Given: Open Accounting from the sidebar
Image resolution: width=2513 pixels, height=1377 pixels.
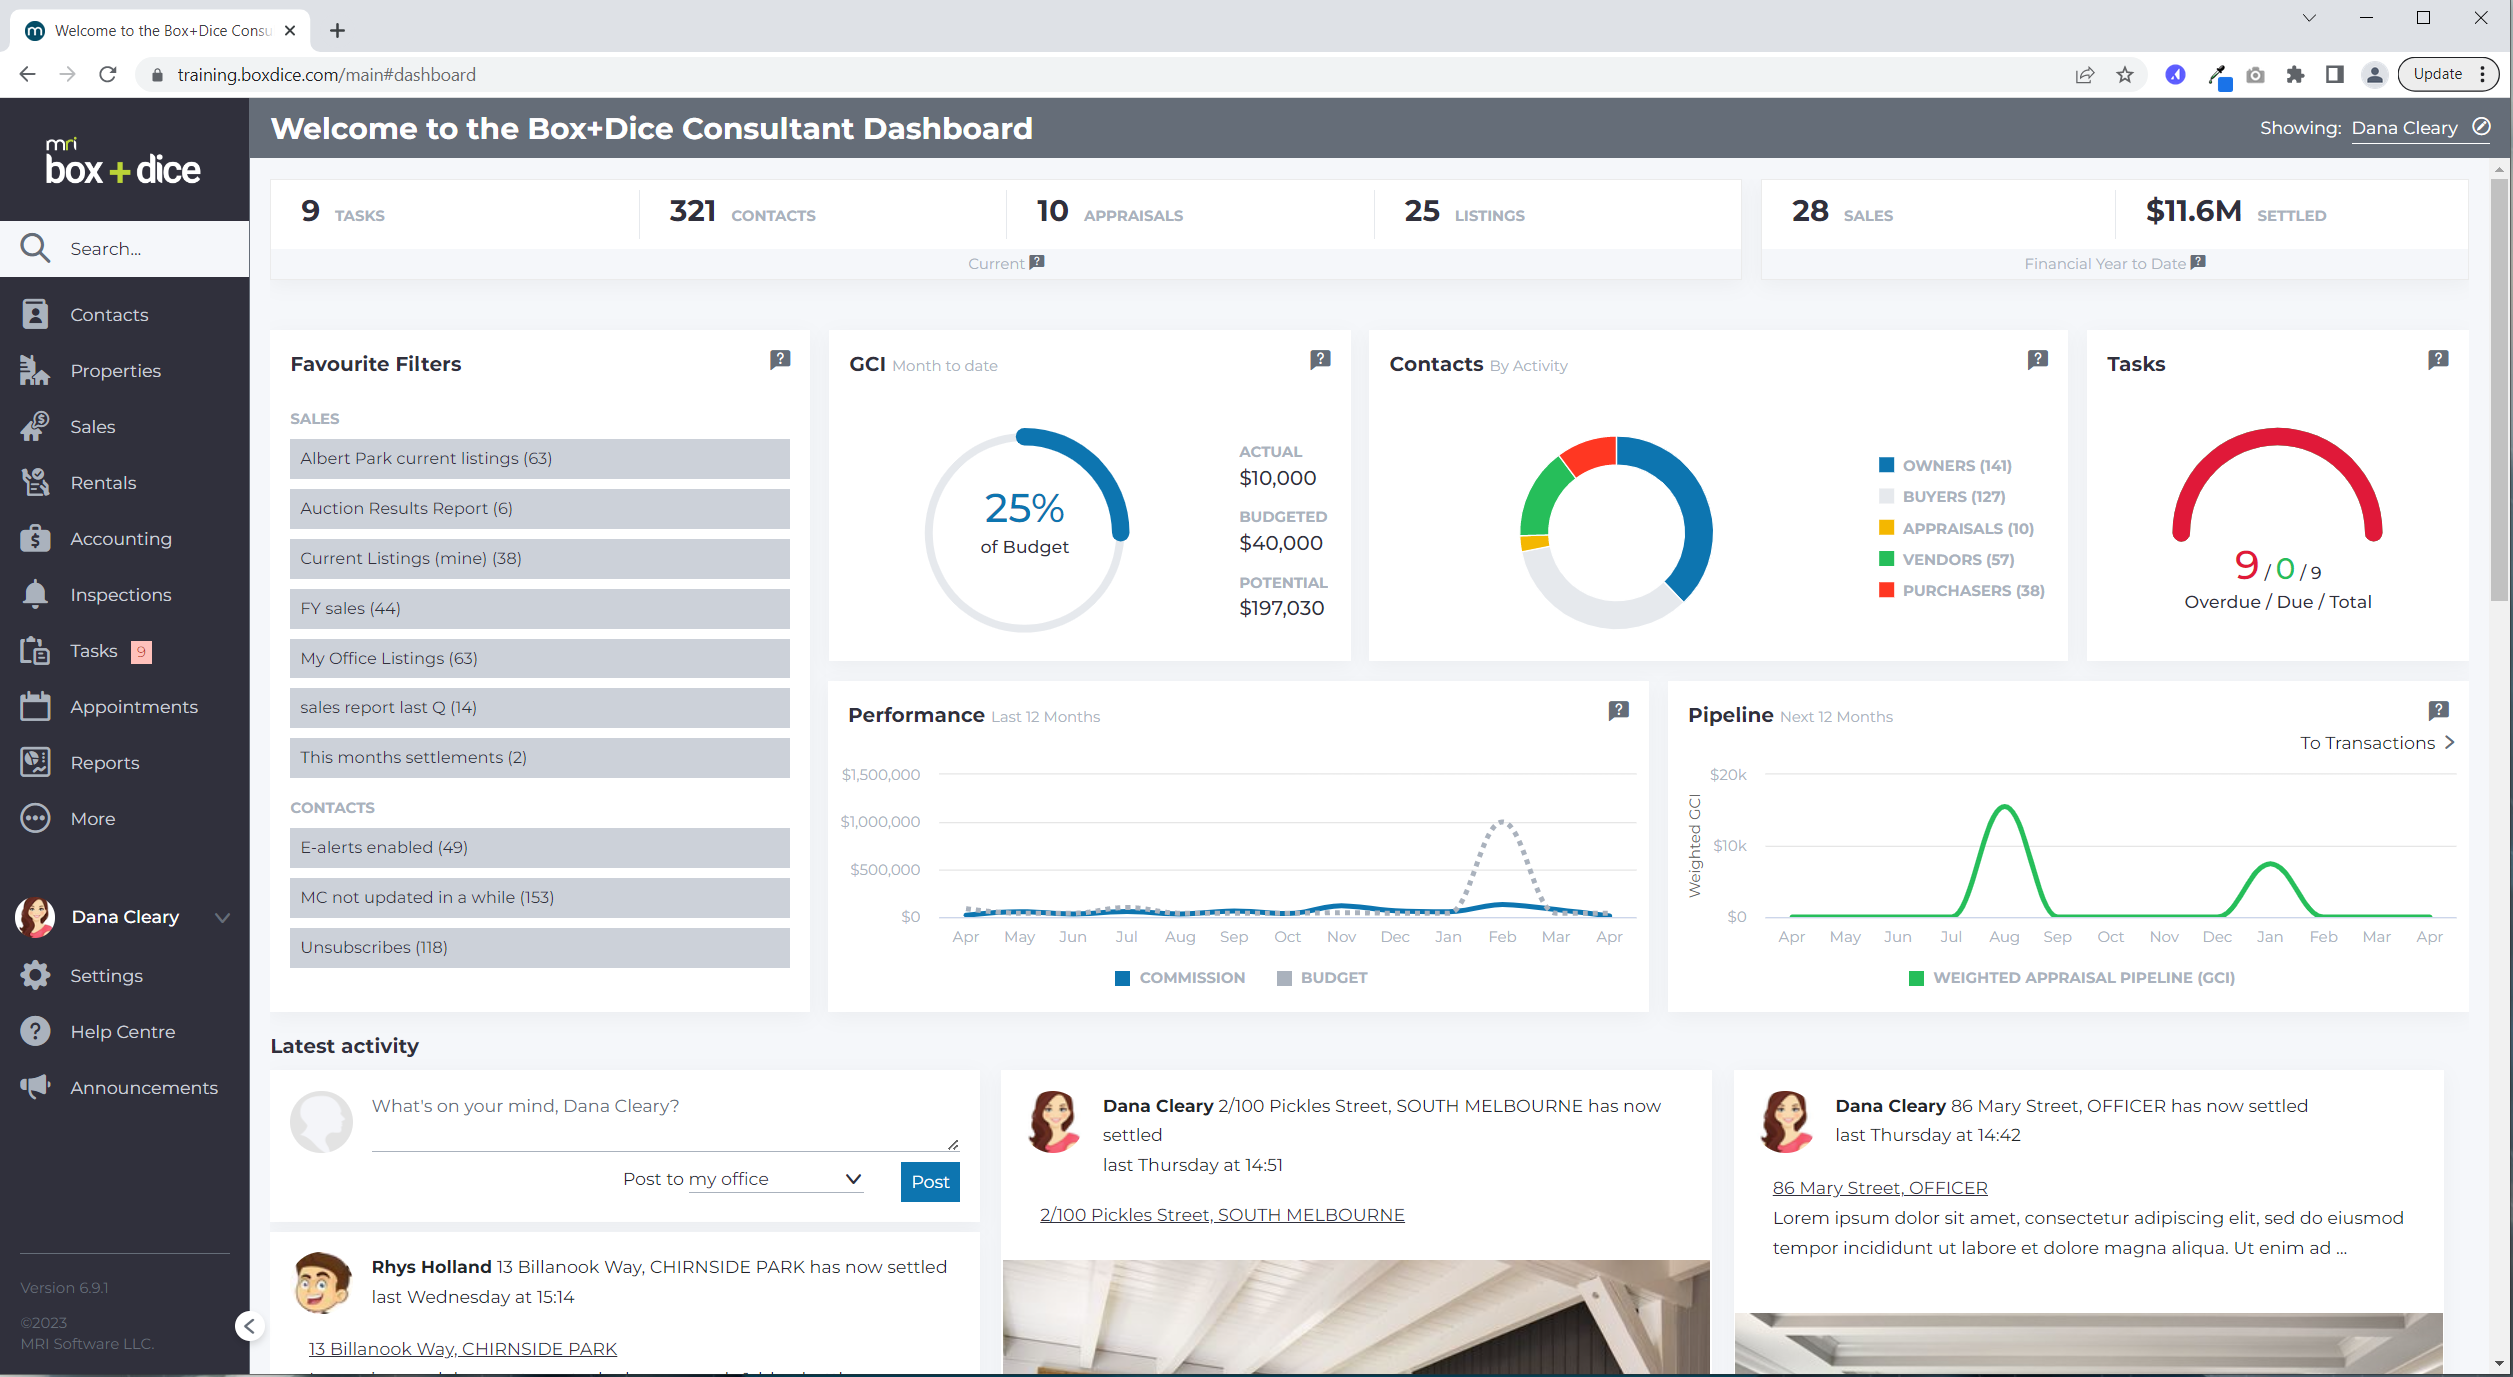Looking at the screenshot, I should 120,538.
